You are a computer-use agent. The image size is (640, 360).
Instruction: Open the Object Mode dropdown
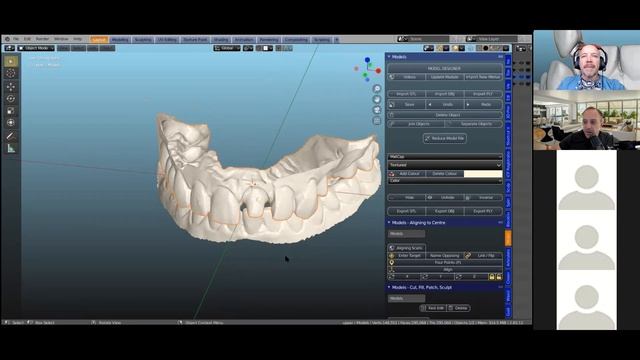[36, 48]
